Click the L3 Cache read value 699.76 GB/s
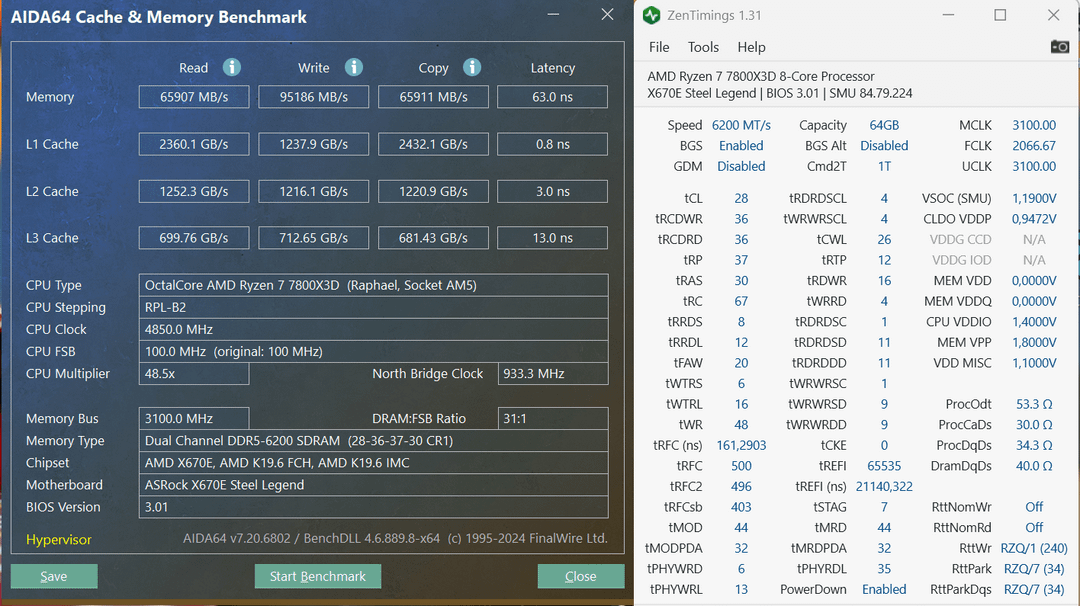Image resolution: width=1080 pixels, height=606 pixels. click(x=194, y=238)
